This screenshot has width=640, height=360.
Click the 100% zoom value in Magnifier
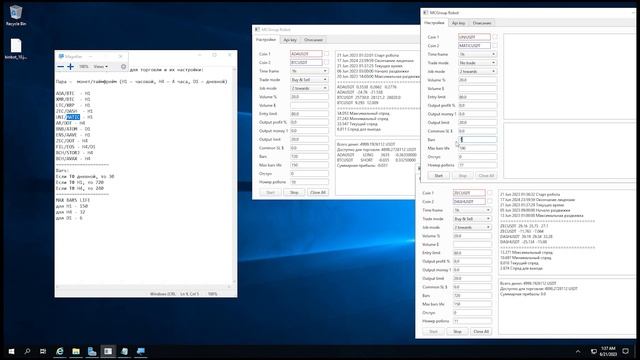[84, 67]
